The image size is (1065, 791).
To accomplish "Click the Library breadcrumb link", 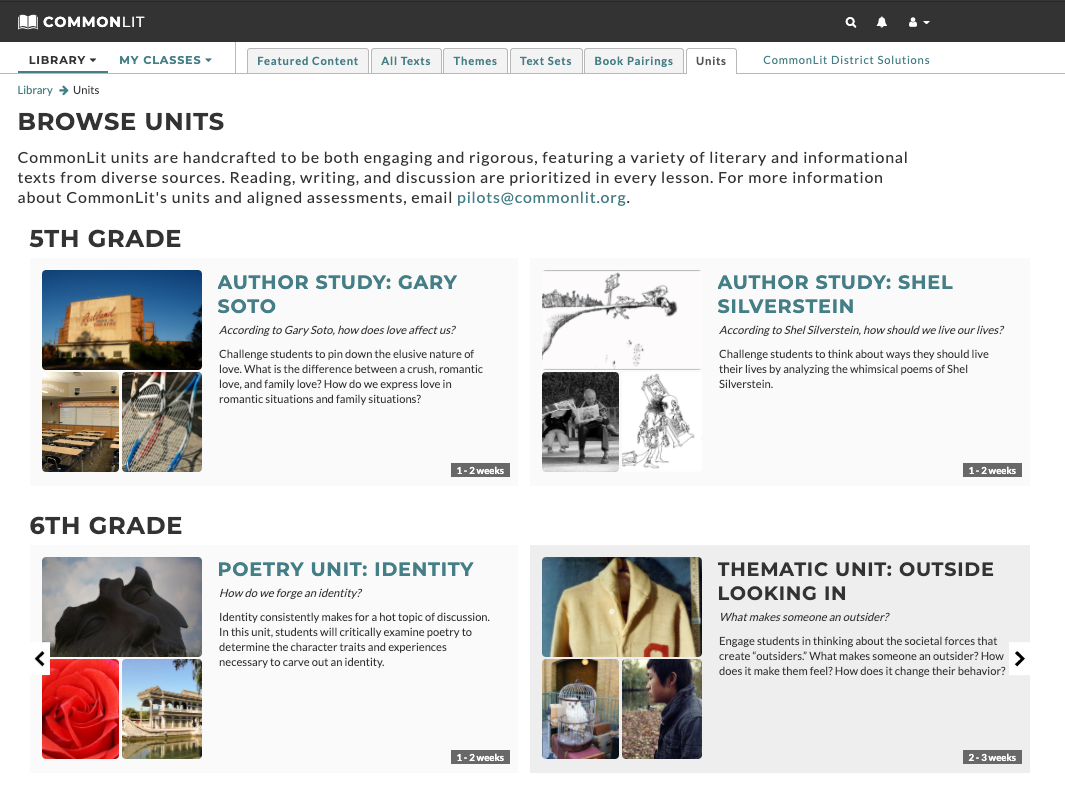I will pyautogui.click(x=35, y=90).
